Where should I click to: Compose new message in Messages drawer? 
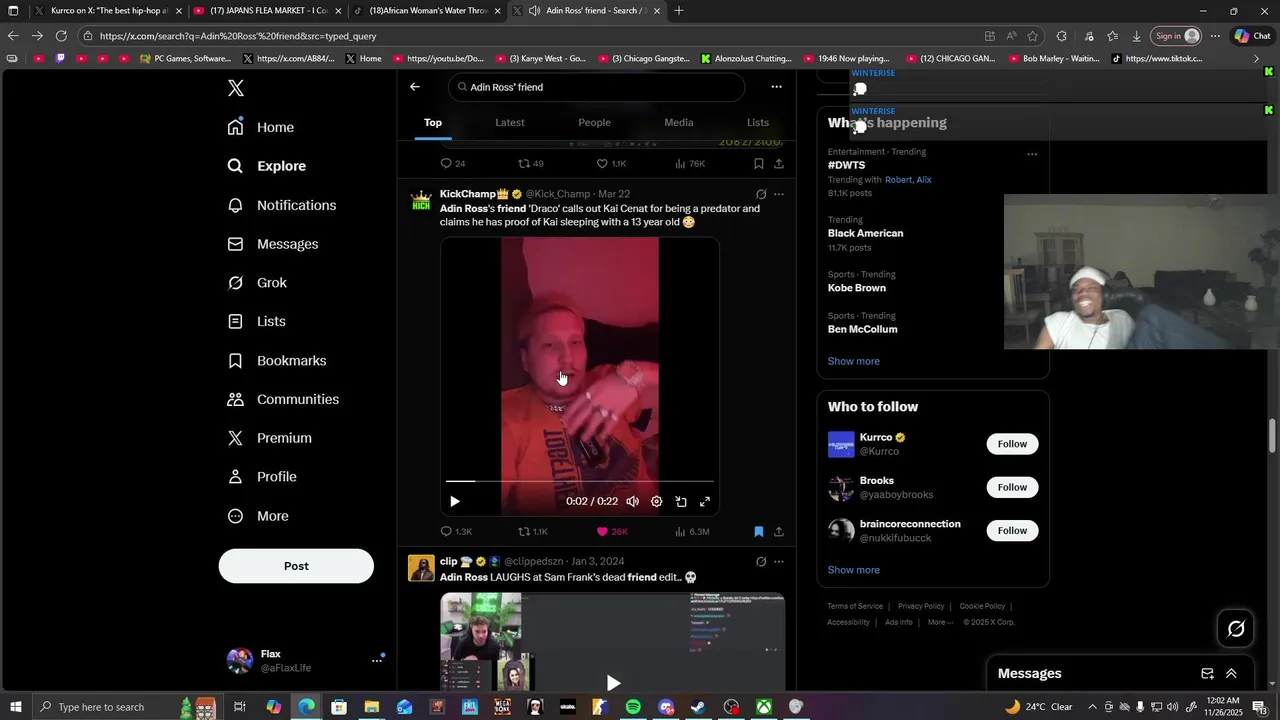[x=1207, y=674]
